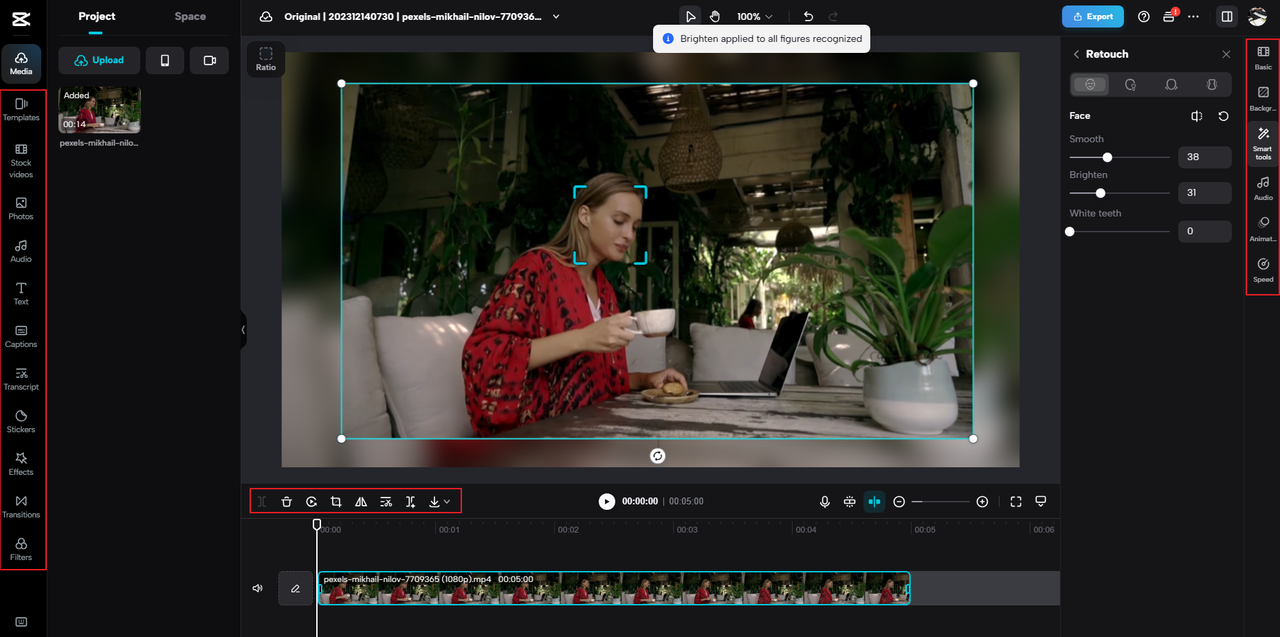The height and width of the screenshot is (637, 1280).
Task: Adjust the Brighten slider handle
Action: pyautogui.click(x=1101, y=193)
